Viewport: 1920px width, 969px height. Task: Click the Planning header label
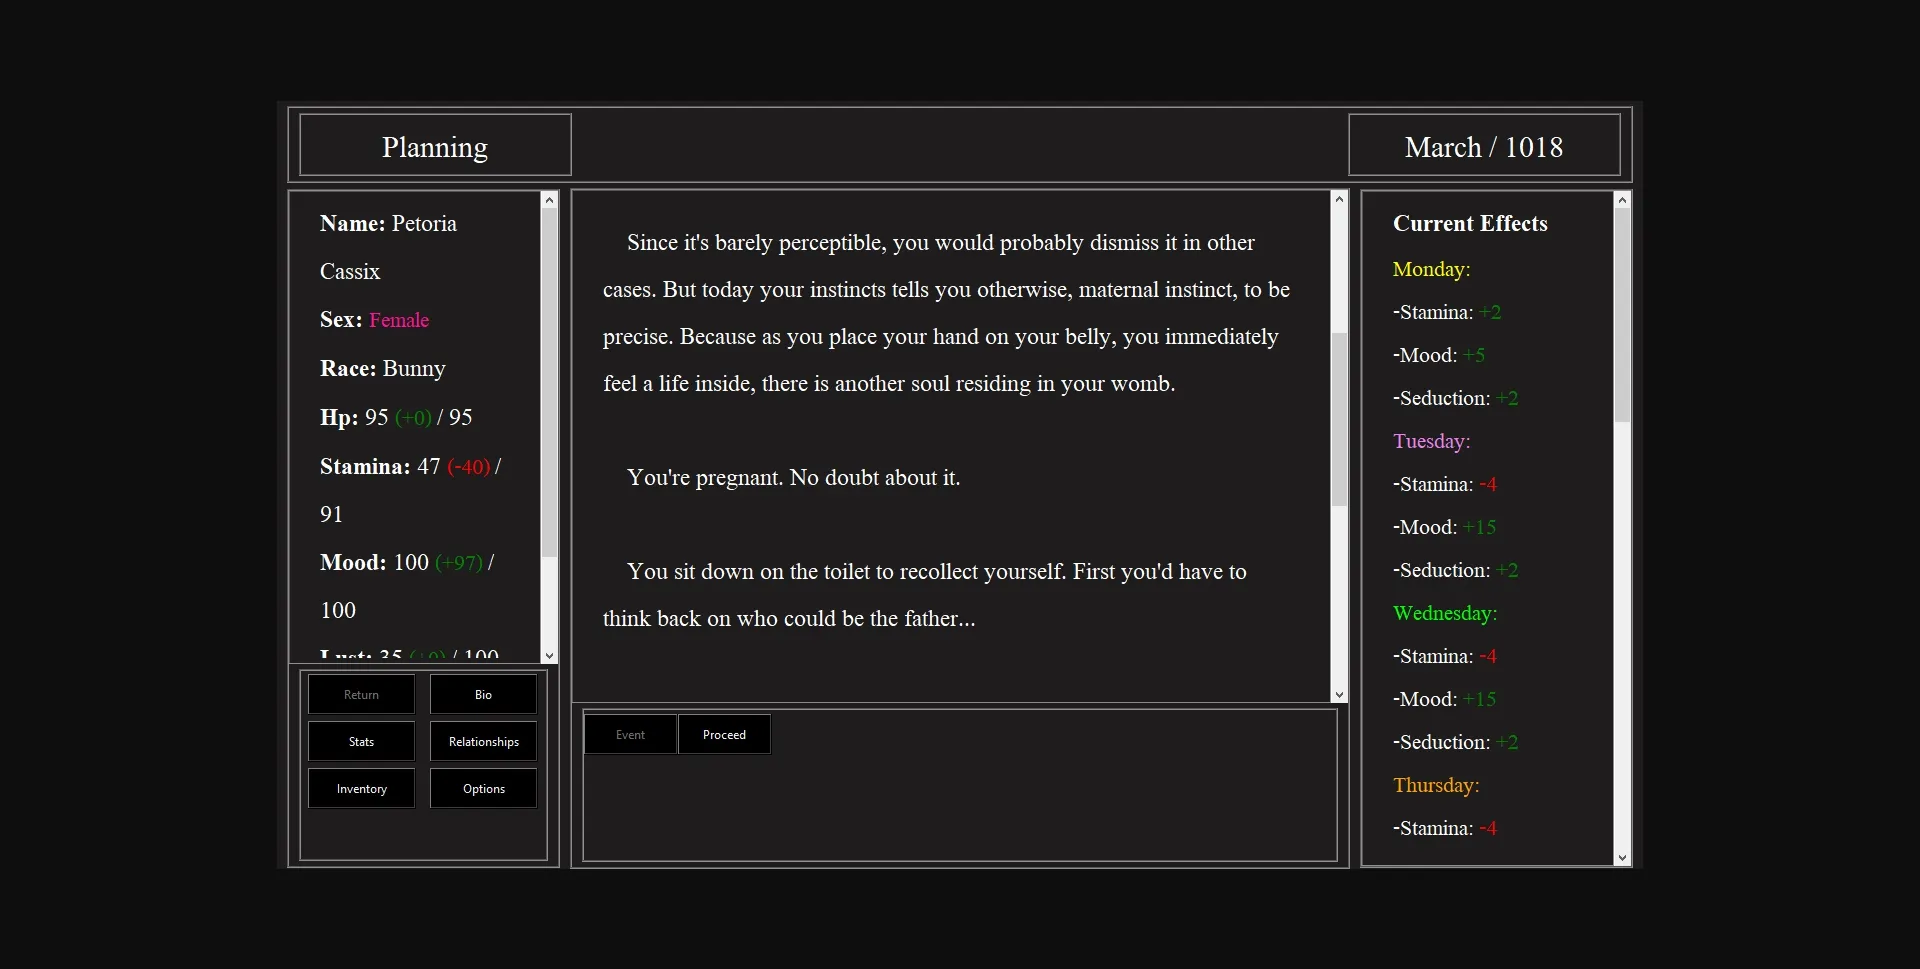[x=434, y=146]
